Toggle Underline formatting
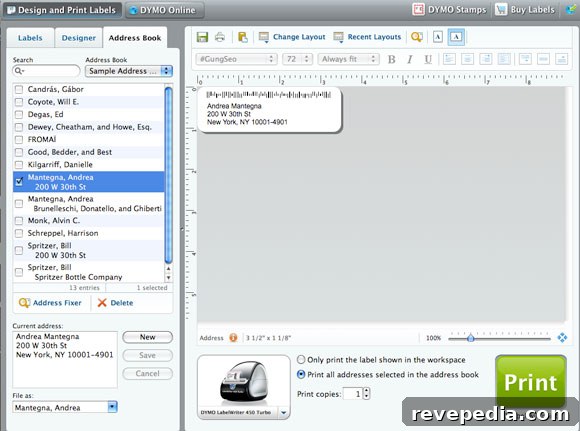 tap(428, 59)
